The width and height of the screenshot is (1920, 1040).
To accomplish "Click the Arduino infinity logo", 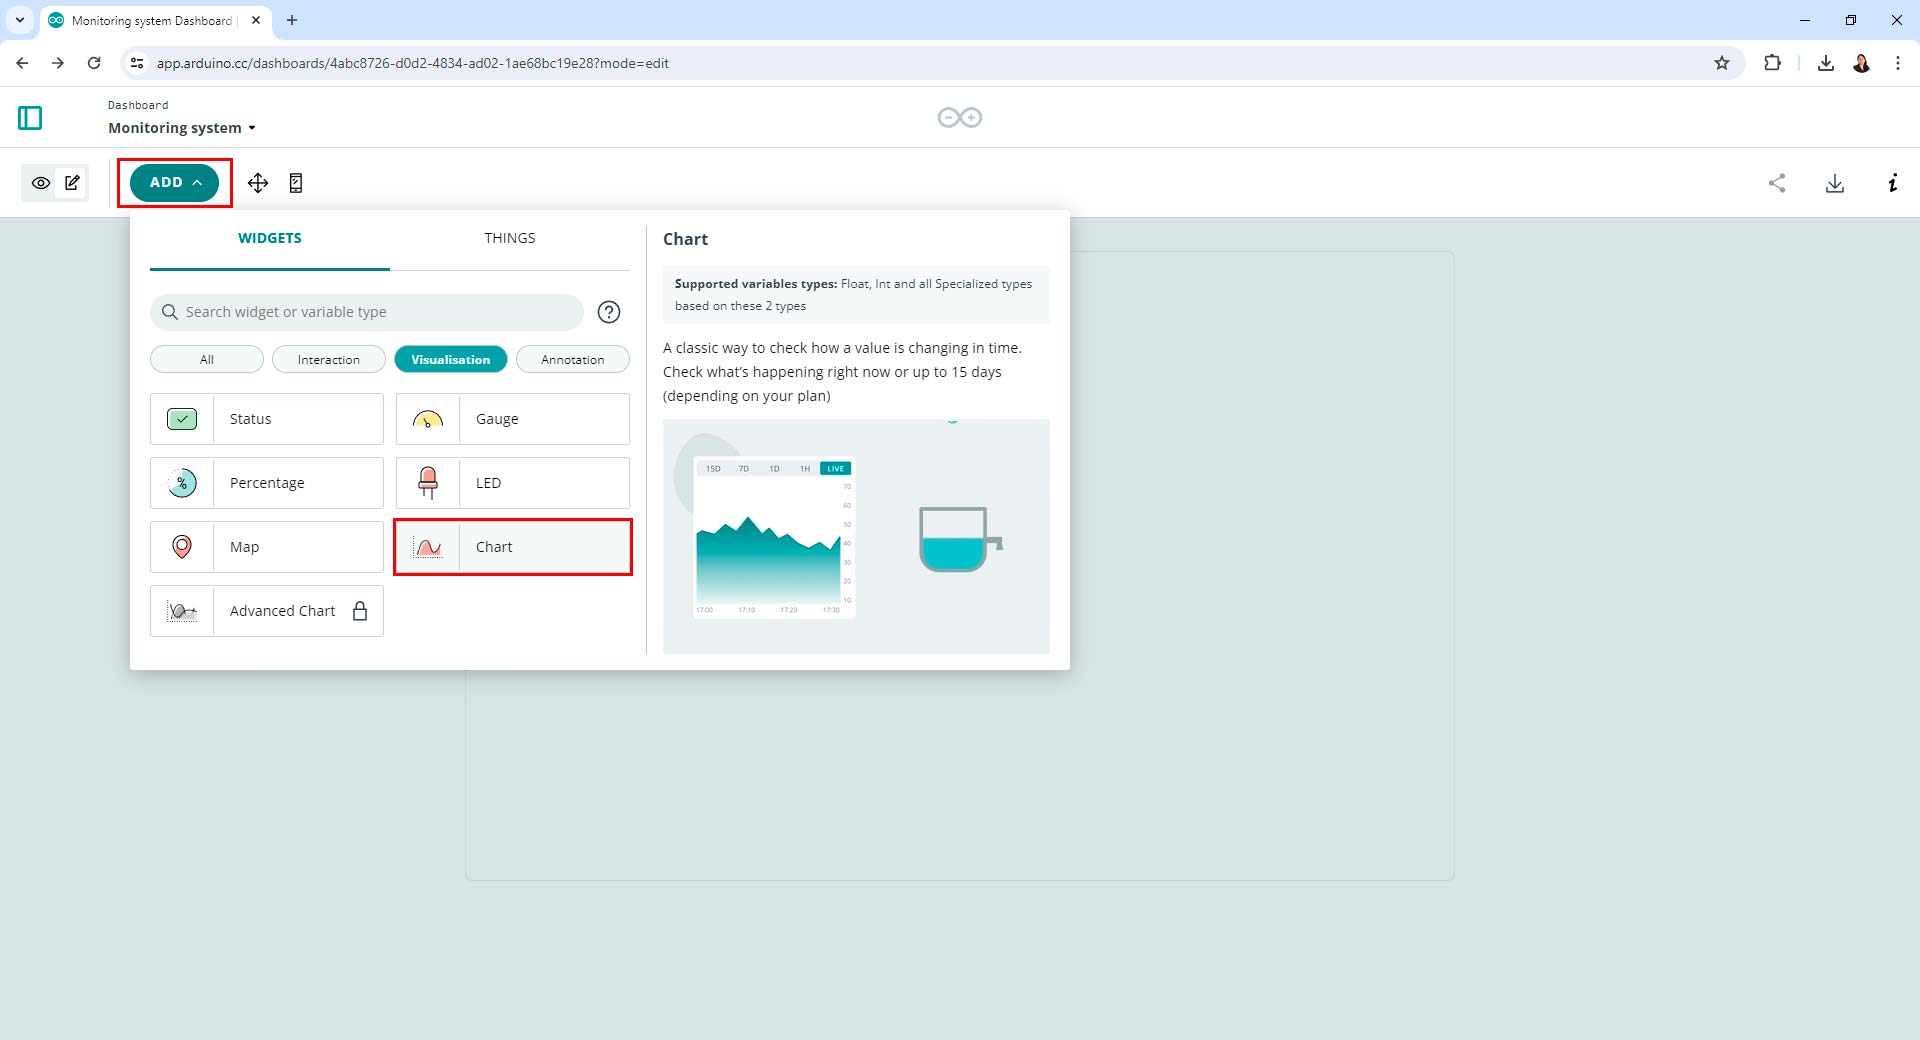I will pyautogui.click(x=960, y=118).
